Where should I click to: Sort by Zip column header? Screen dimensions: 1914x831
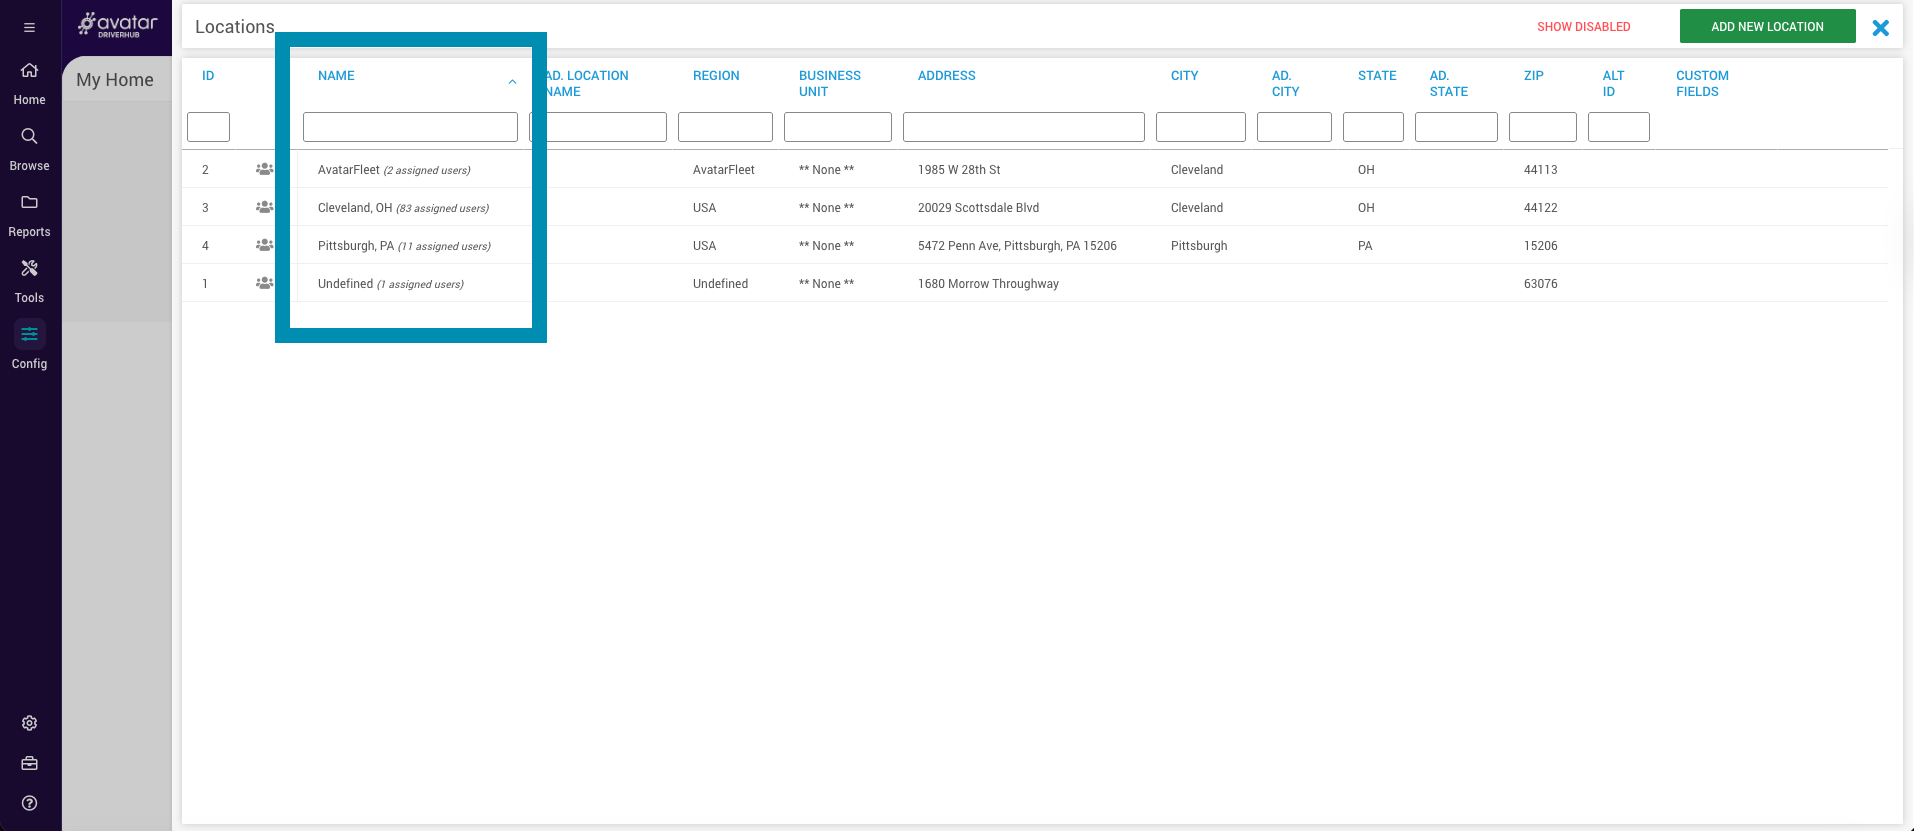(1533, 76)
